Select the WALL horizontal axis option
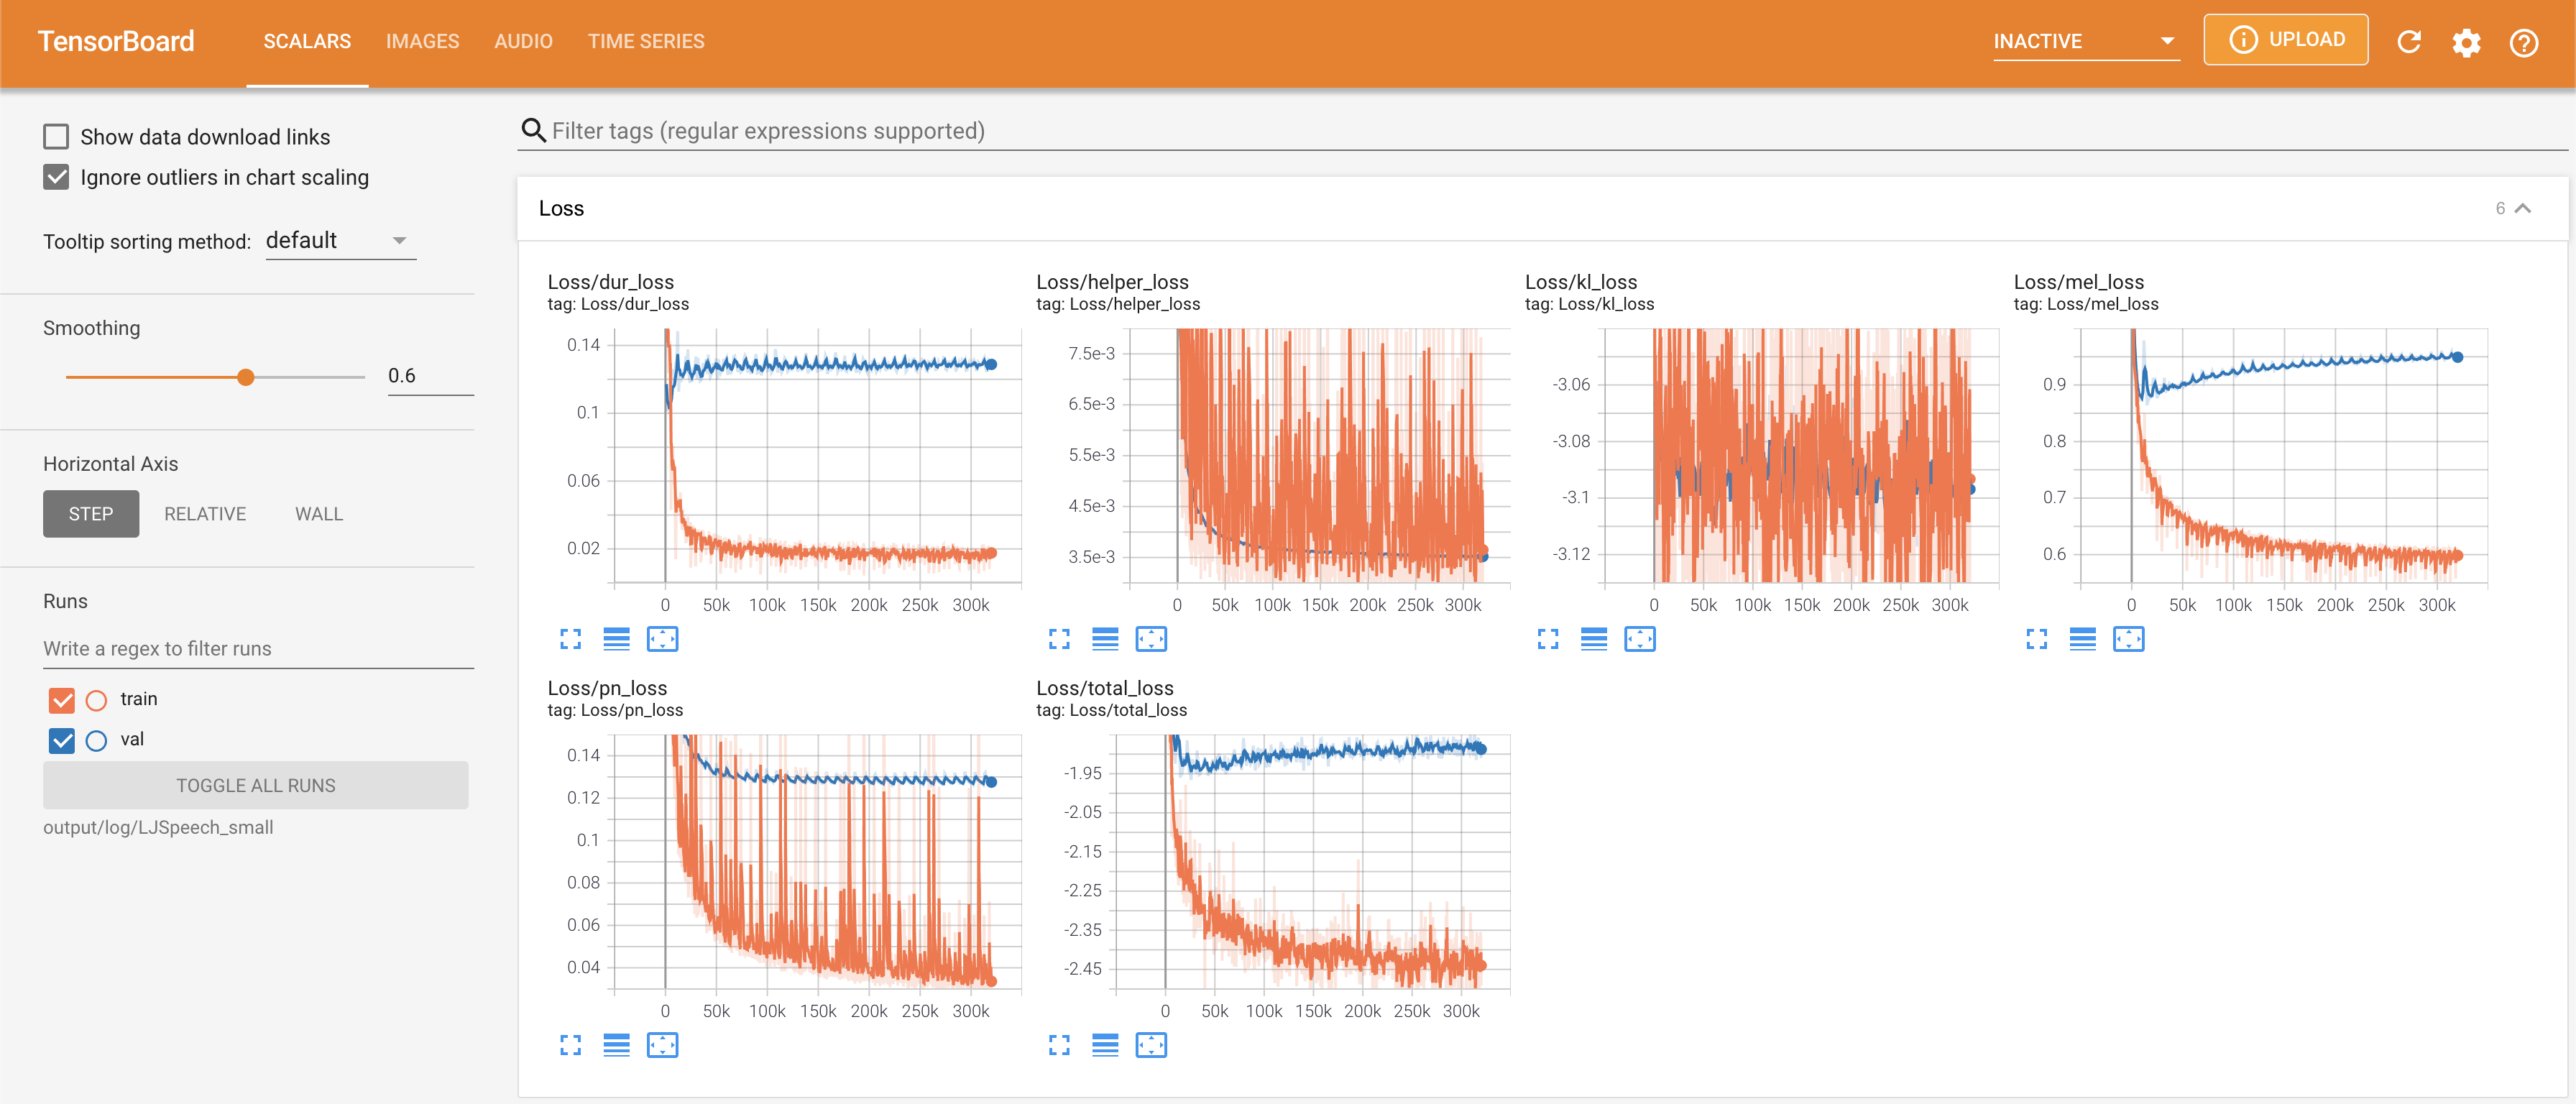Viewport: 2576px width, 1104px height. (318, 514)
